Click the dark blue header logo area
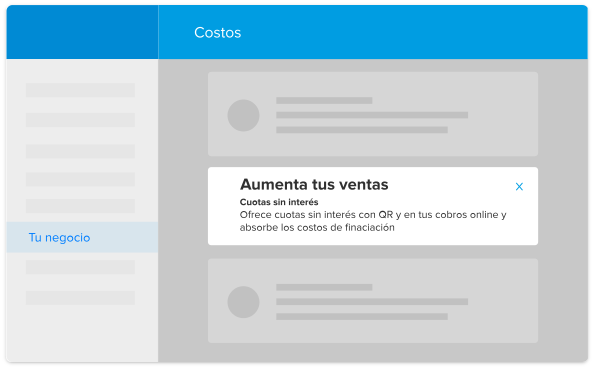Image resolution: width=594 pixels, height=369 pixels. click(x=82, y=32)
